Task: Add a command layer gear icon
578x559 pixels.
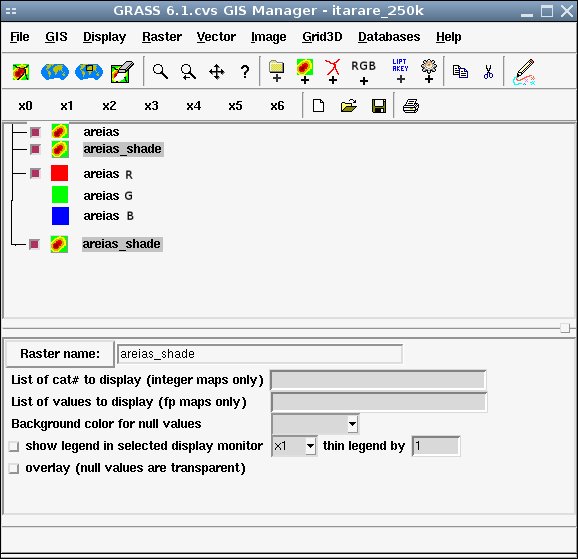Action: click(429, 71)
